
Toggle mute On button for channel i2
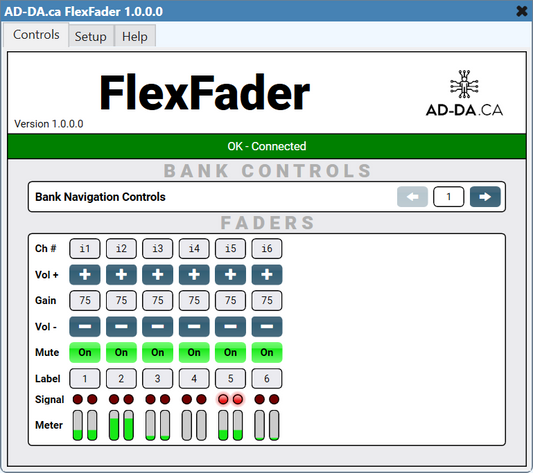pos(121,352)
